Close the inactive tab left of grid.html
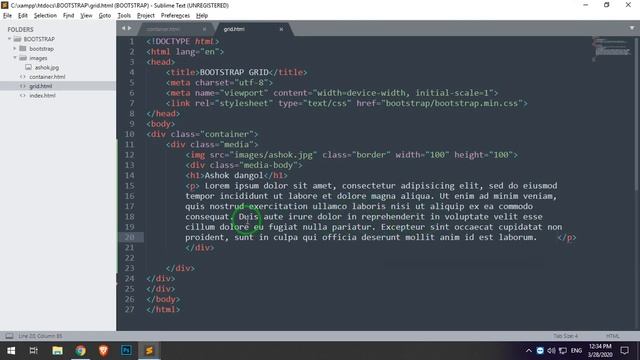 204,29
